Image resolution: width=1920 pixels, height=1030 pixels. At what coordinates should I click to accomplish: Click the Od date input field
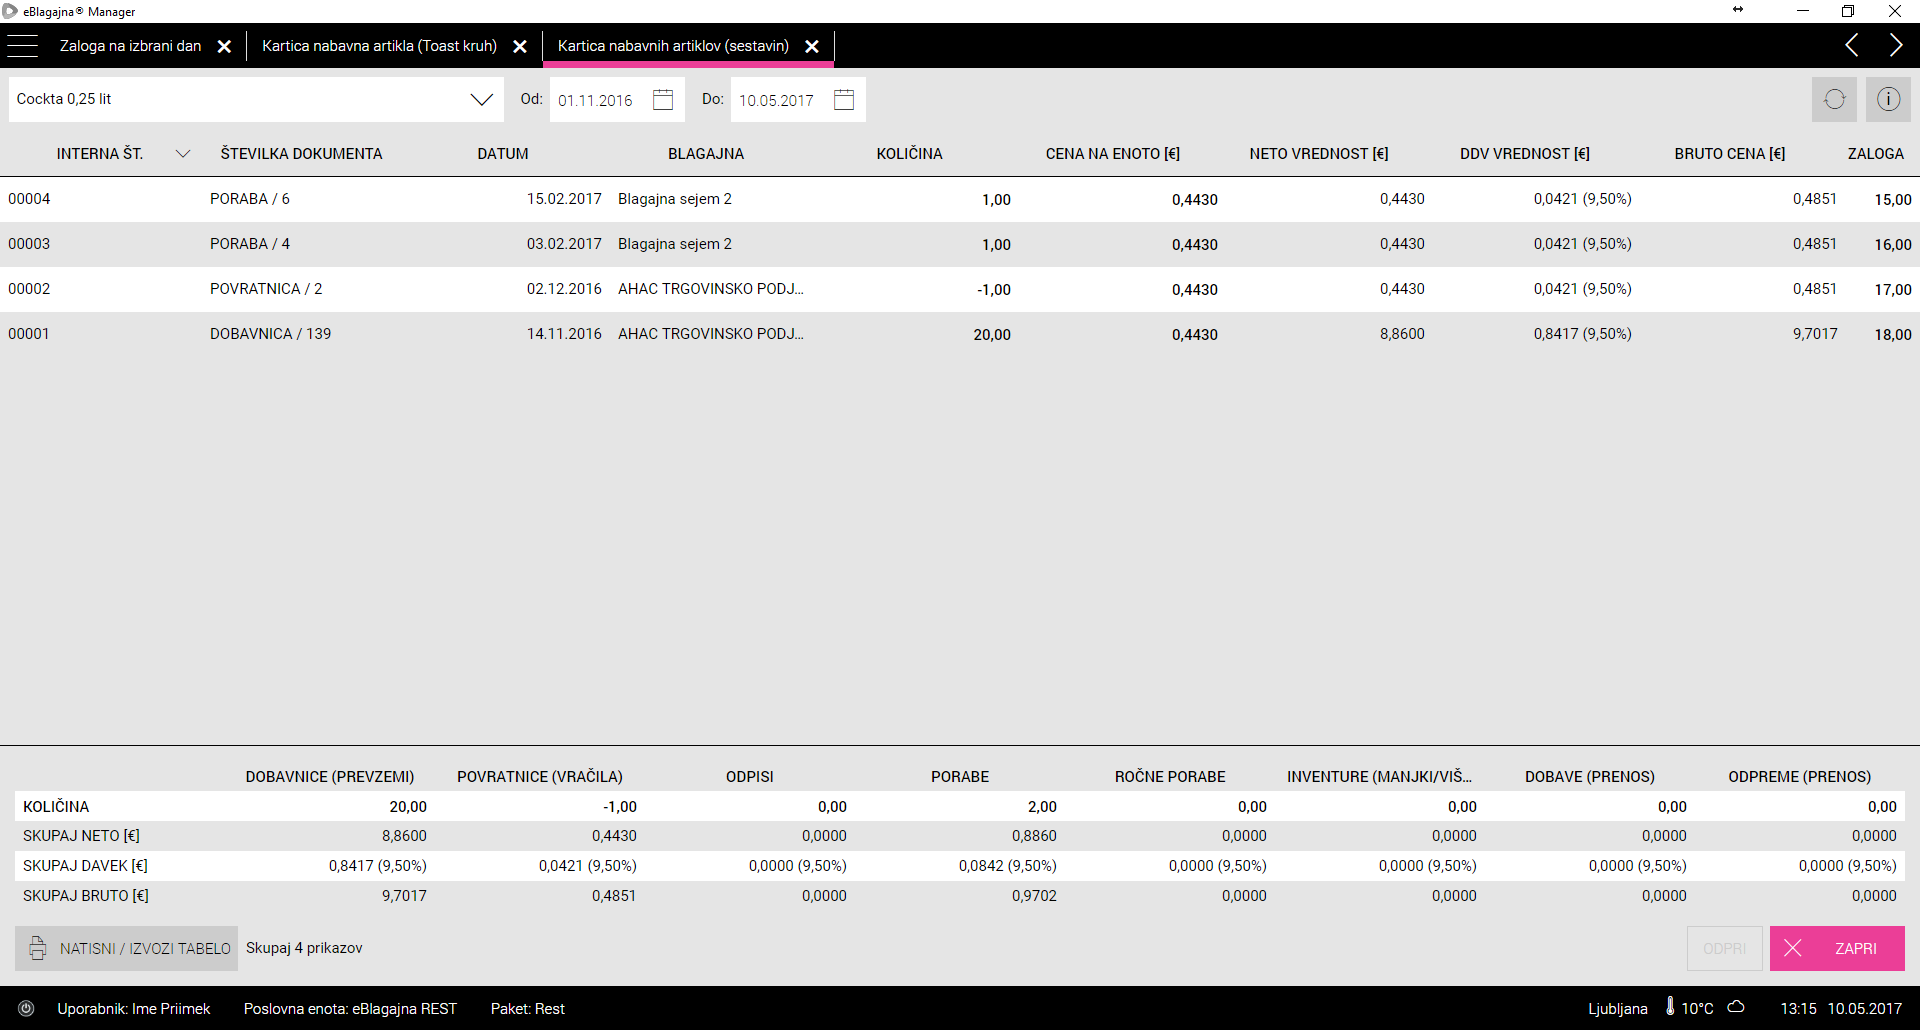coord(597,101)
